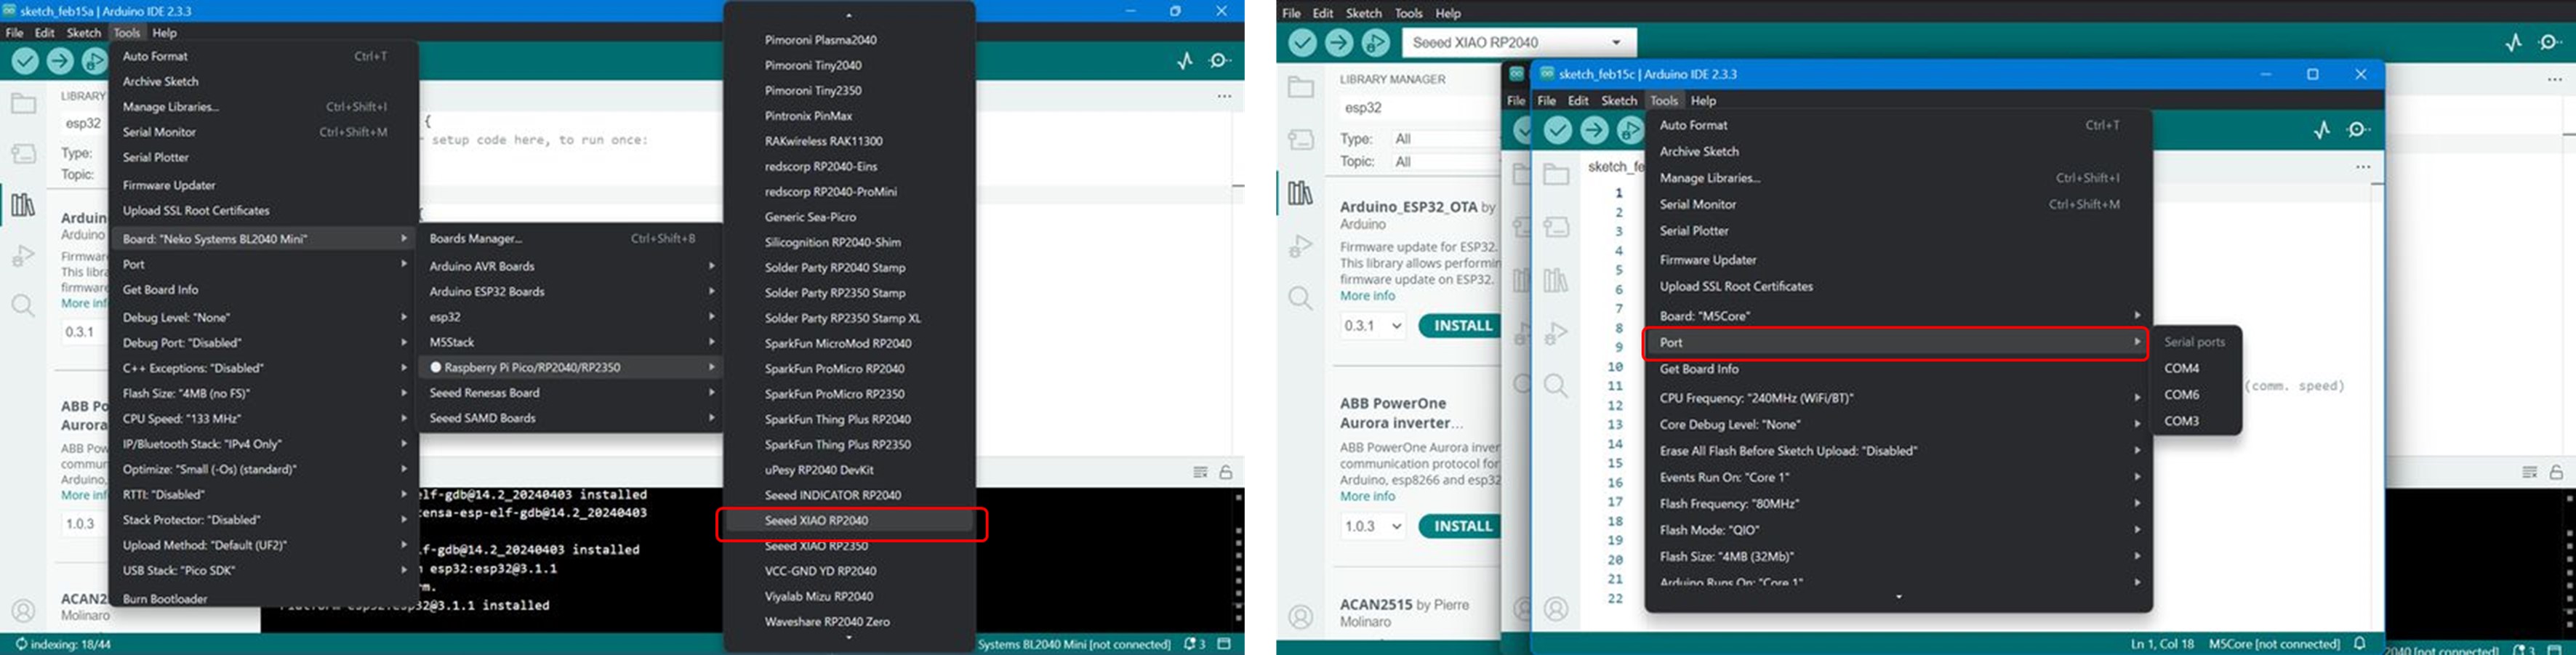The width and height of the screenshot is (2576, 655).
Task: Open Boards Manager sidebar icon in sketch_feb15a window
Action: pyautogui.click(x=23, y=153)
